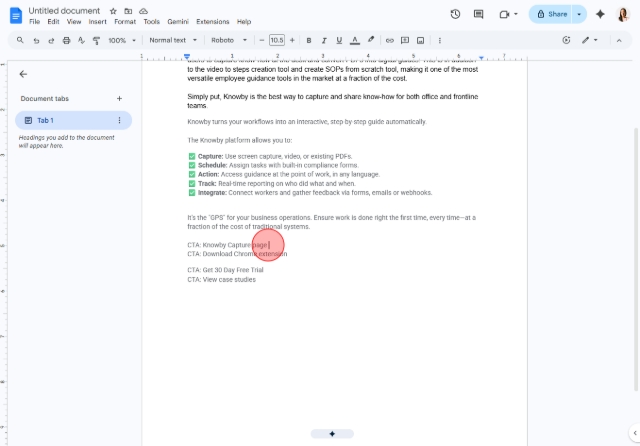This screenshot has width=640, height=446.
Task: Add a comment from toolbar
Action: point(405,40)
